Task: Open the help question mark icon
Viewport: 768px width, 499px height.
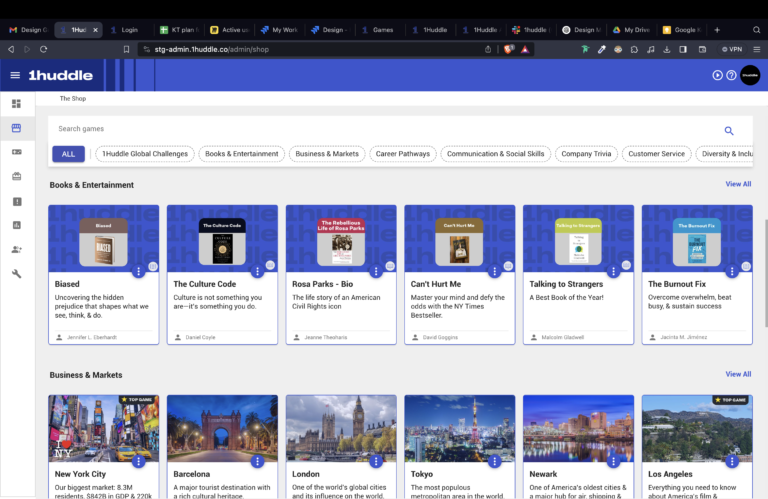Action: (x=731, y=75)
